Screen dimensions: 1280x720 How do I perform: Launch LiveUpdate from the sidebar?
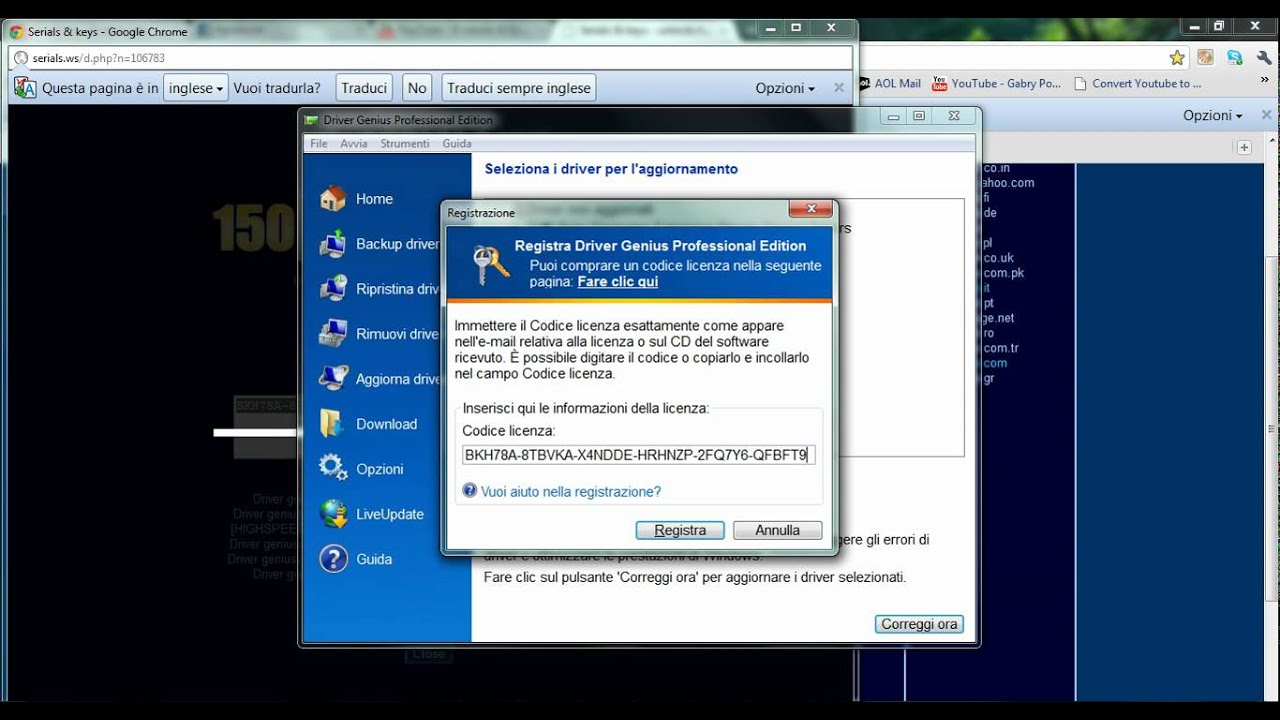[x=372, y=514]
